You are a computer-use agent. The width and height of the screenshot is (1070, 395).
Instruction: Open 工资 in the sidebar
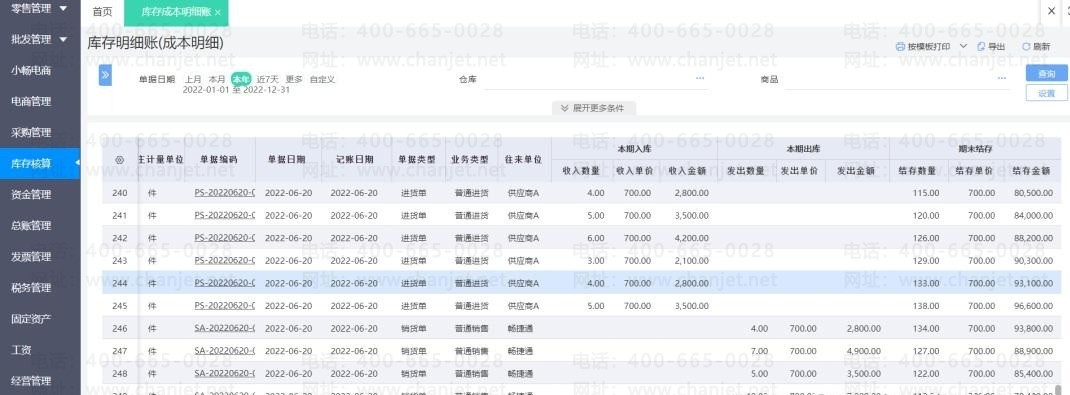(22, 349)
